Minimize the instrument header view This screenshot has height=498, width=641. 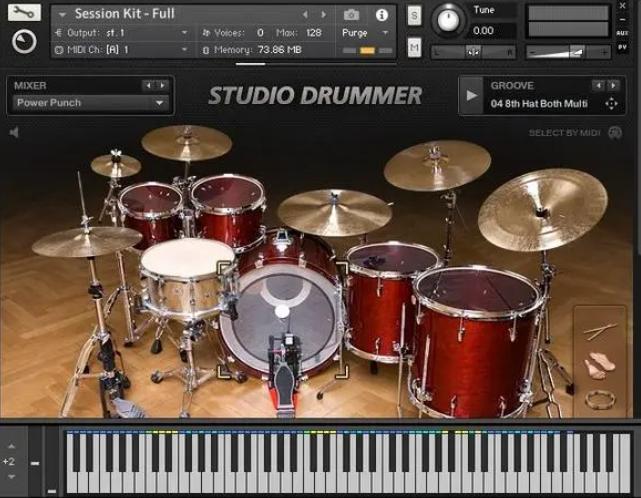[622, 19]
